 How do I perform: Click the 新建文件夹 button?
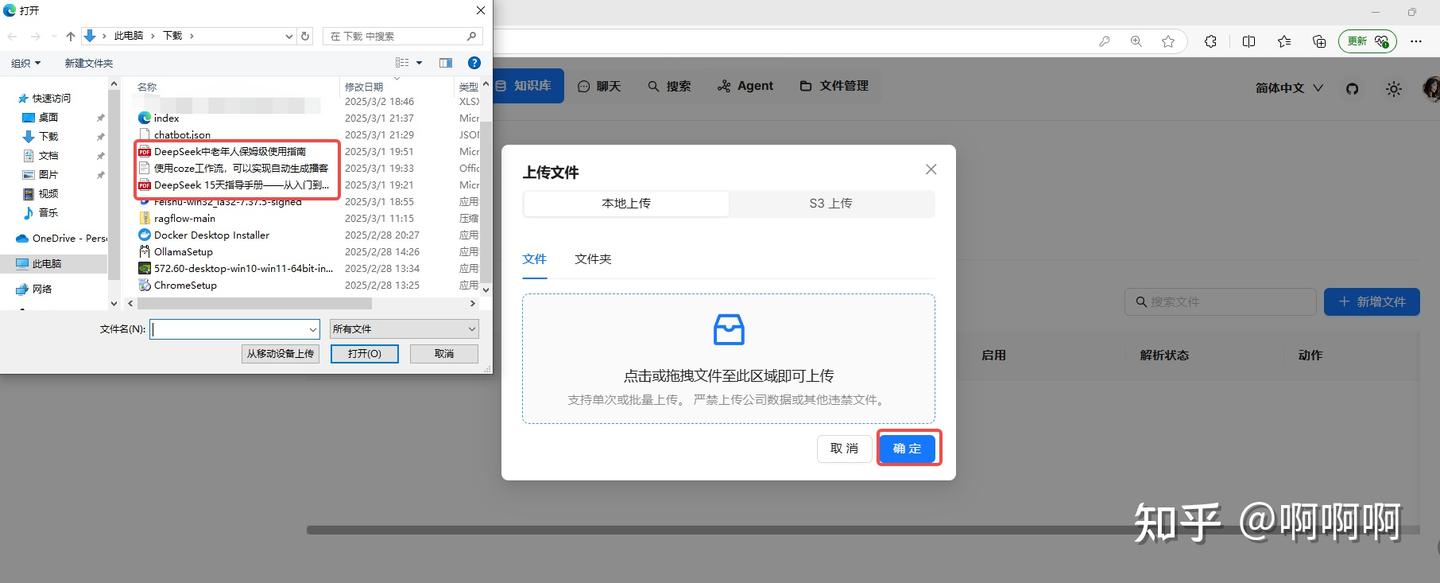coord(89,63)
